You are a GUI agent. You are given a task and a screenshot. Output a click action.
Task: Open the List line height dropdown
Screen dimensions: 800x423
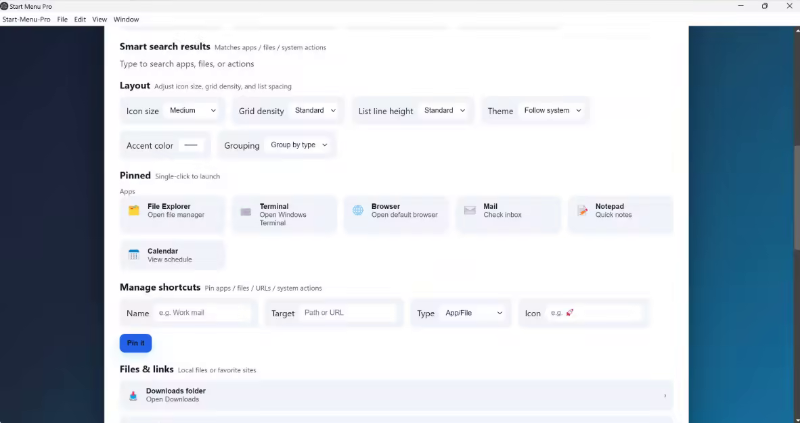click(x=445, y=111)
